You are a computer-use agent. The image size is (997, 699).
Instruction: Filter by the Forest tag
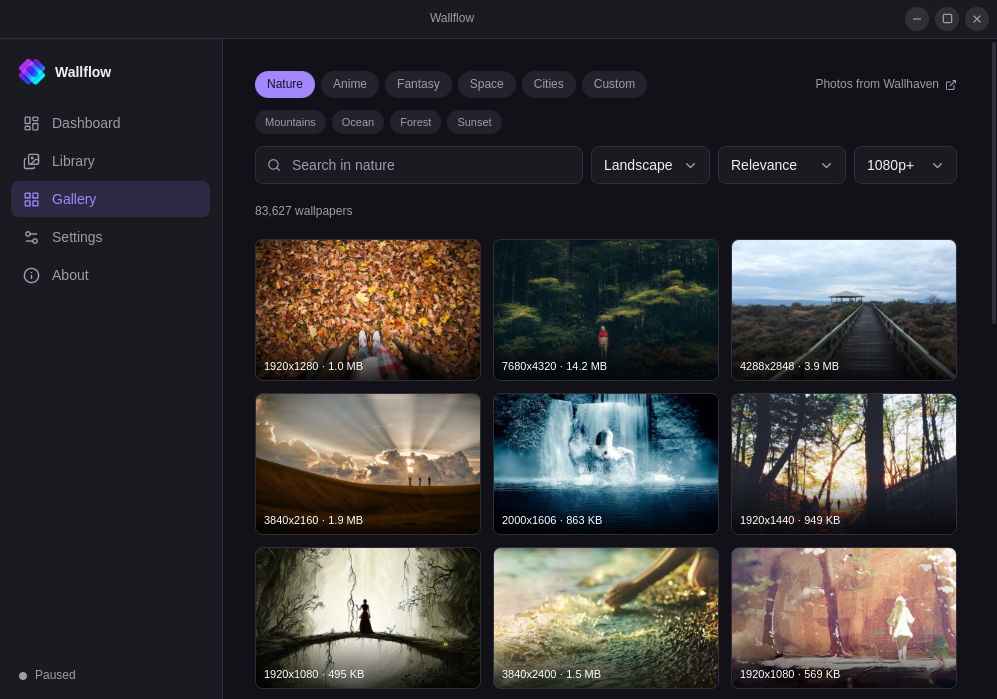415,122
